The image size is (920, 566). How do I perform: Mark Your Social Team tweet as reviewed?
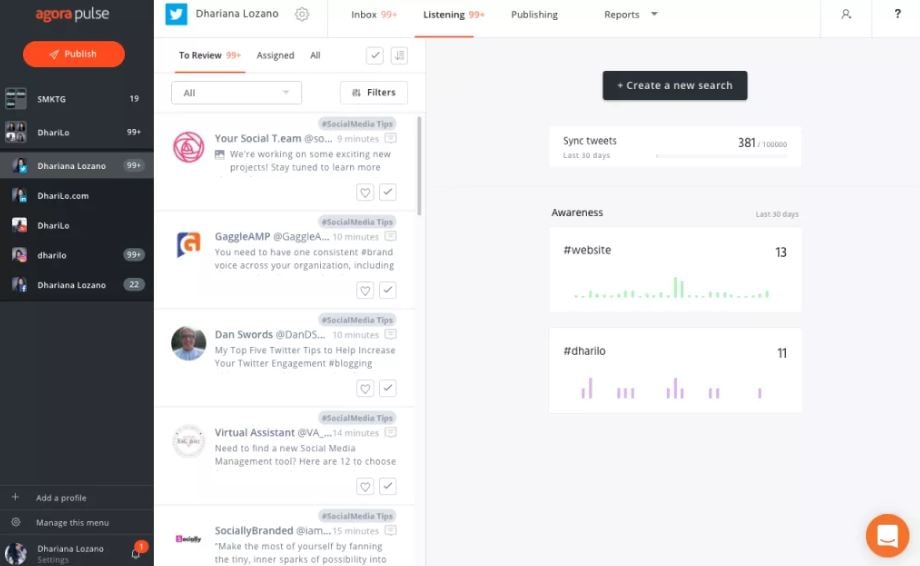[388, 192]
